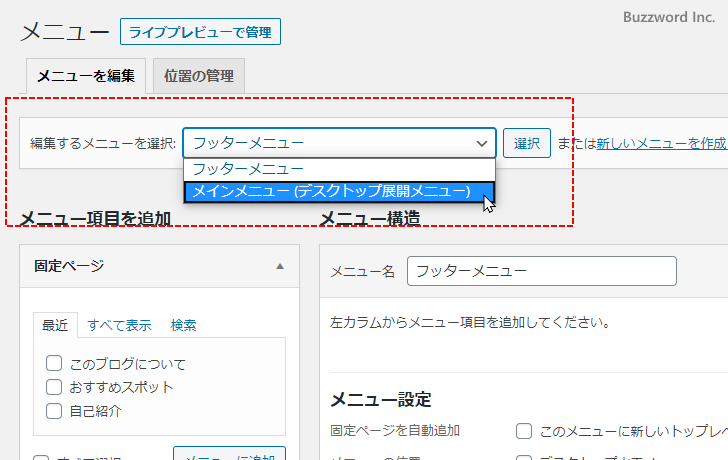Click the 固定ページ panel header title
The image size is (728, 460).
point(69,266)
